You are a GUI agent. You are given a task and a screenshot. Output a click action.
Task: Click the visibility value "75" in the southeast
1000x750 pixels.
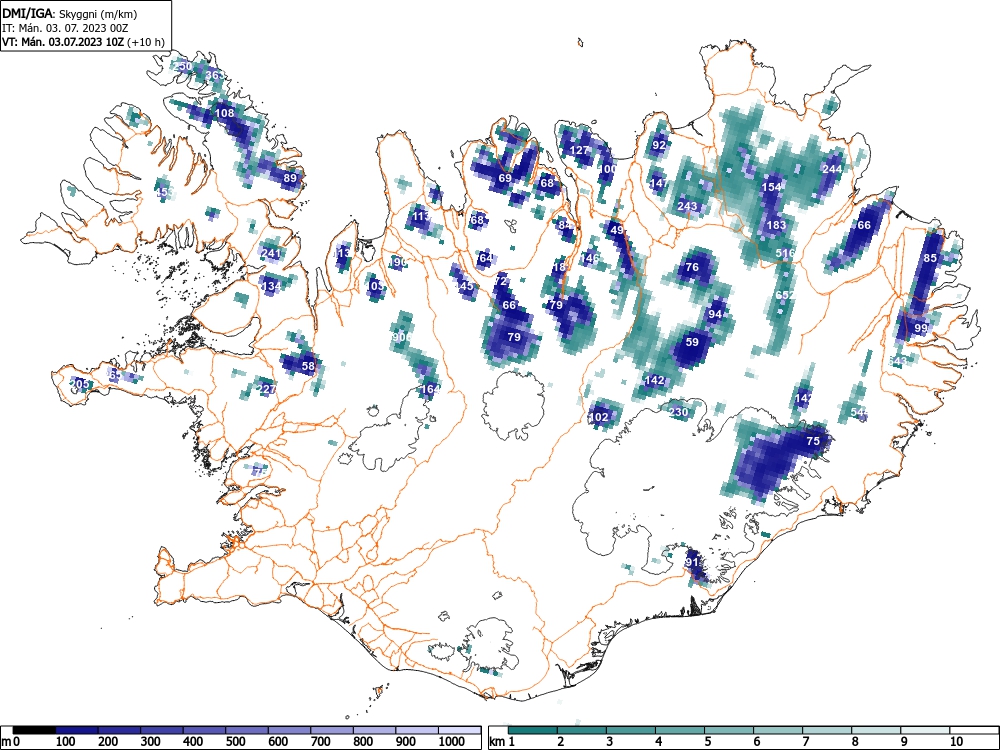812,441
